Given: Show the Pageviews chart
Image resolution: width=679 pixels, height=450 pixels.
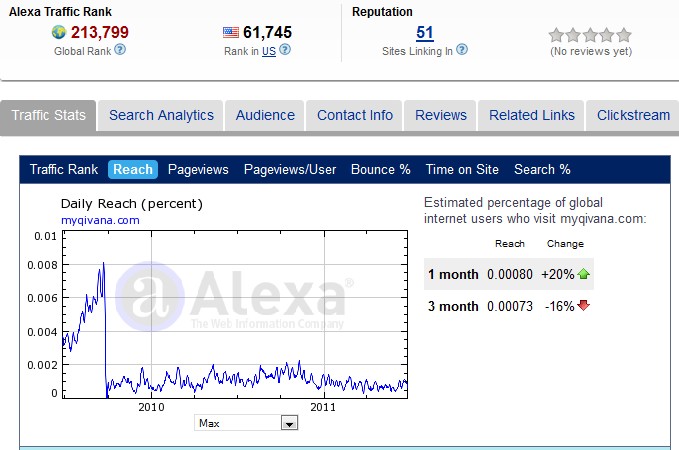Looking at the screenshot, I should click(x=198, y=170).
